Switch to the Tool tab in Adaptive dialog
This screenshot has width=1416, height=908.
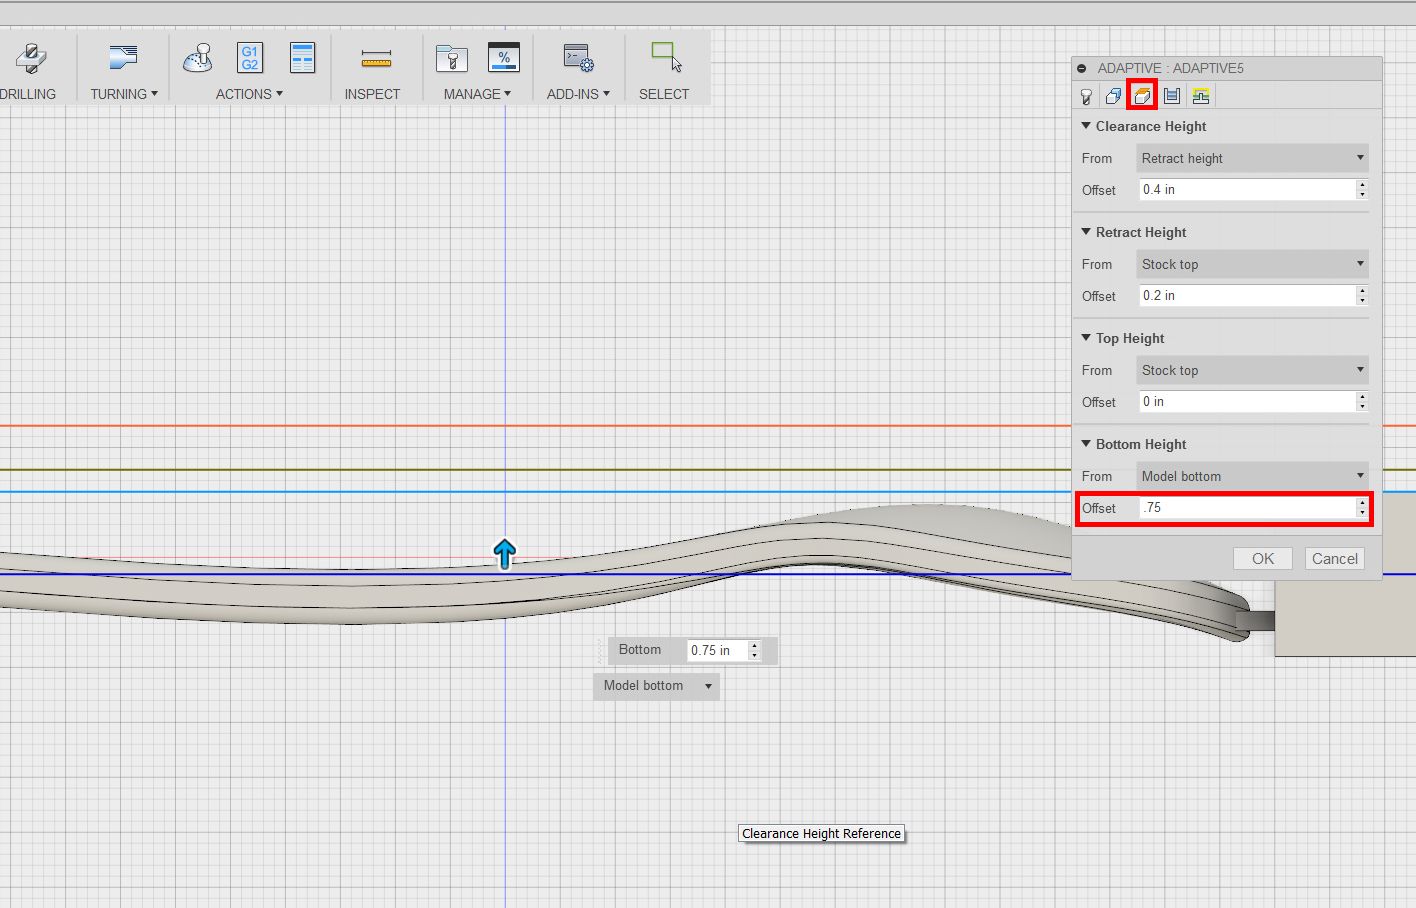coord(1086,96)
